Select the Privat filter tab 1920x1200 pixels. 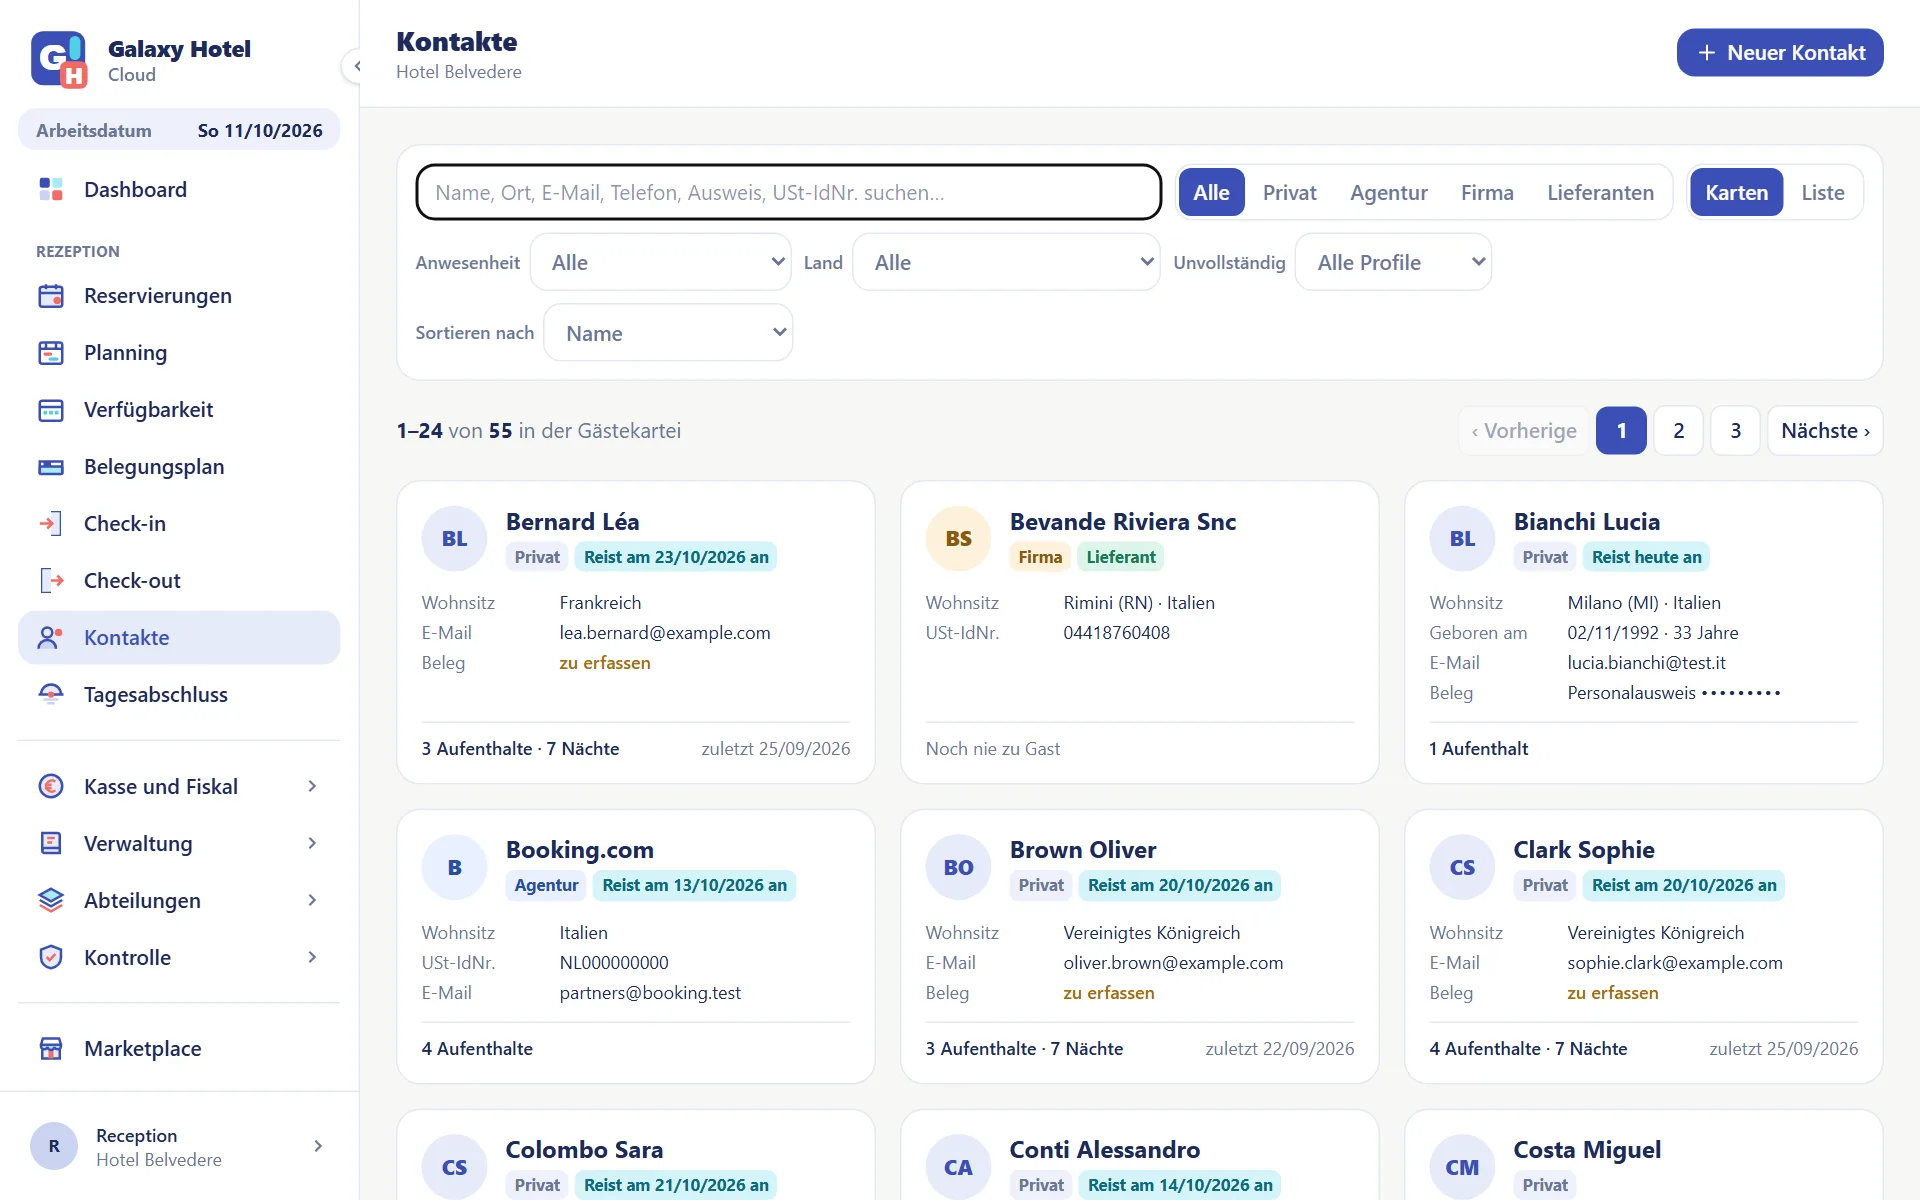(x=1289, y=192)
